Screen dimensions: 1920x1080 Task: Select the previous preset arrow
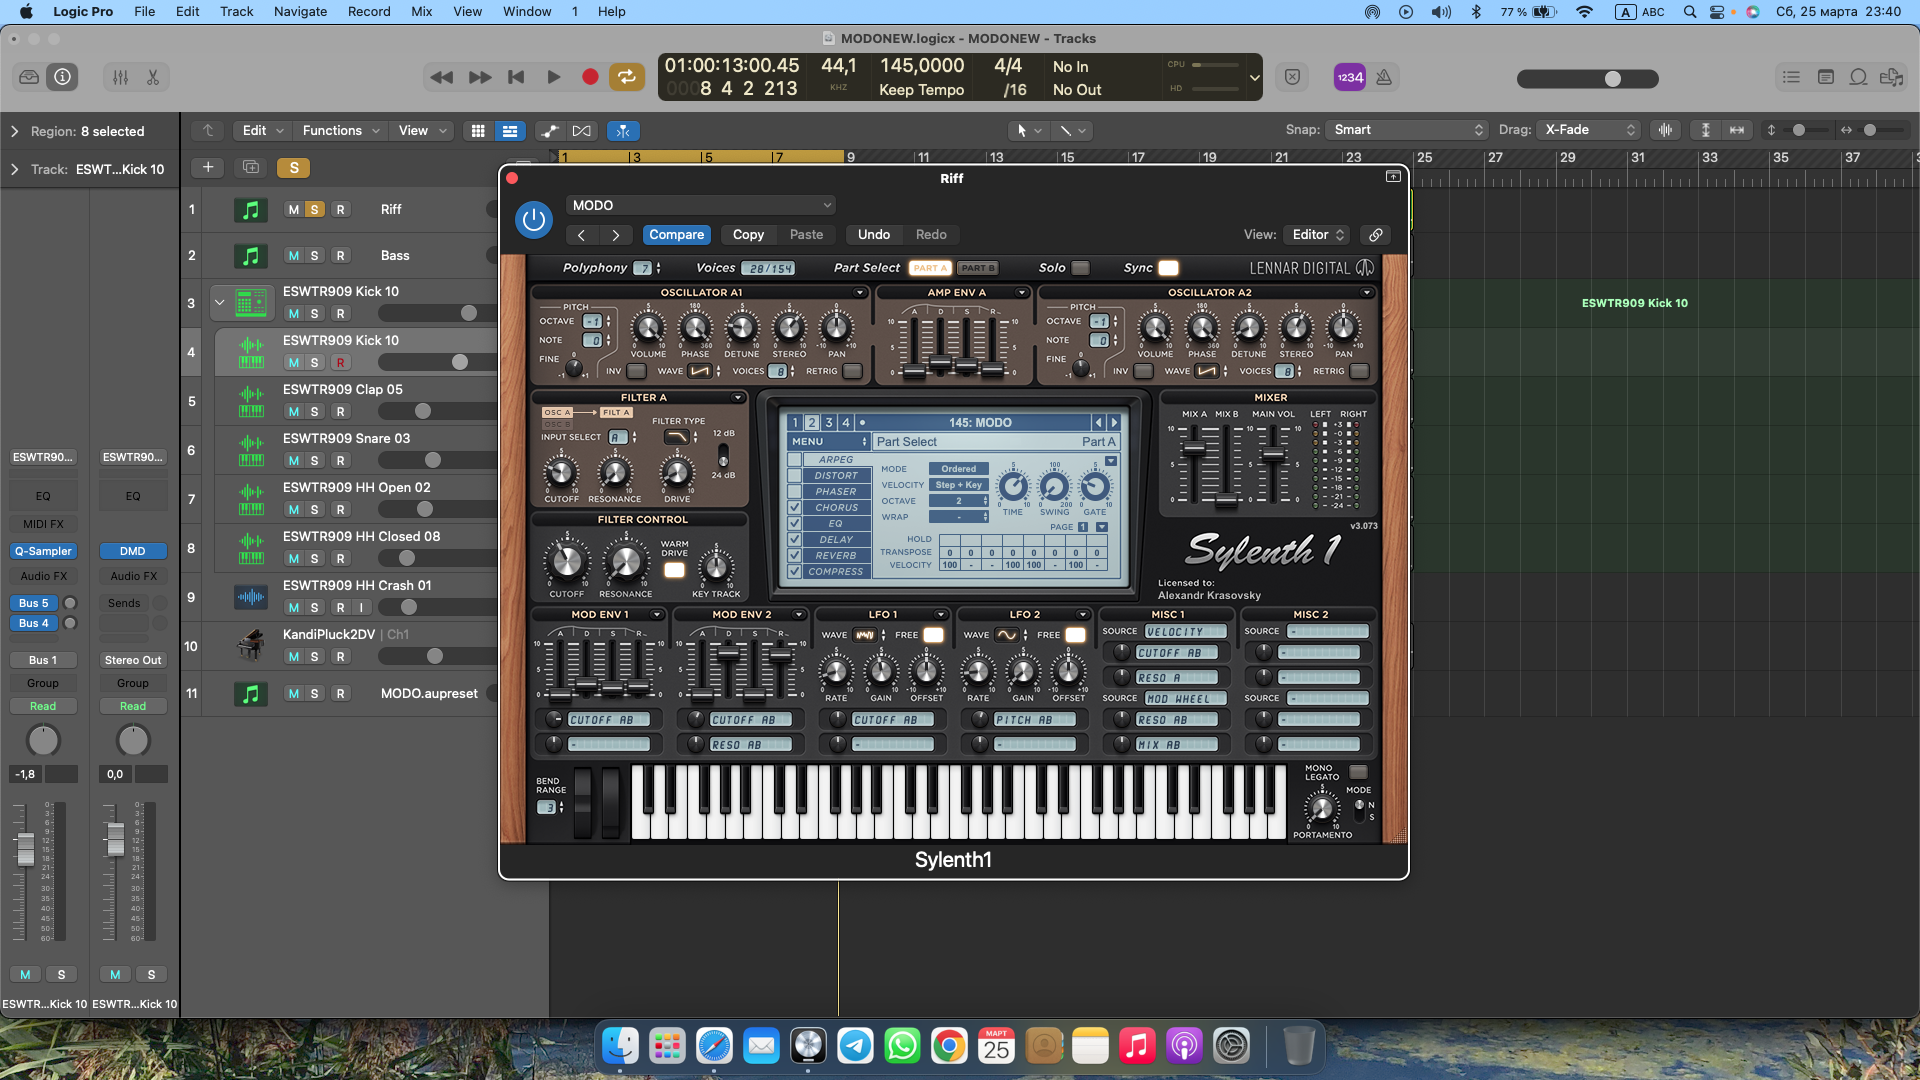[x=581, y=235]
